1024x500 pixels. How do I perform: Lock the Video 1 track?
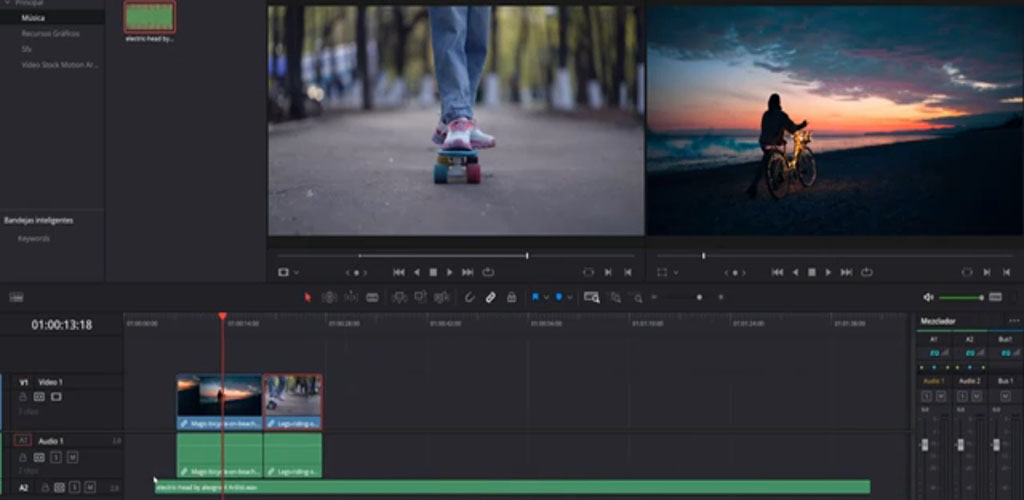point(23,397)
